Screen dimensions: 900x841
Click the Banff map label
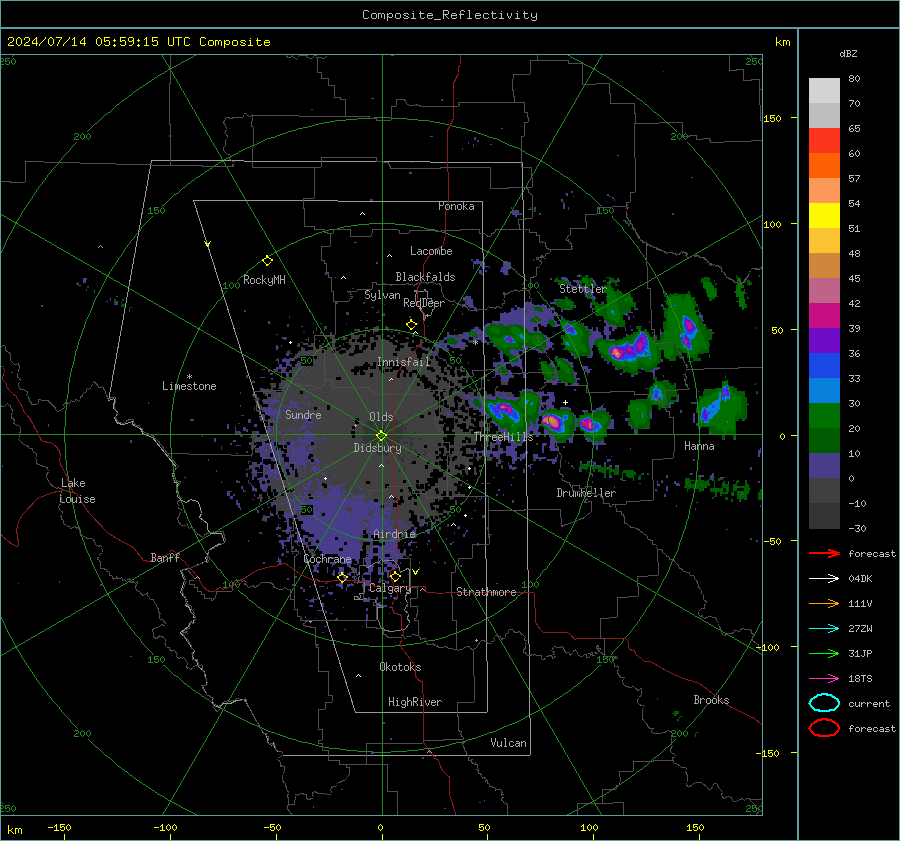pyautogui.click(x=165, y=557)
